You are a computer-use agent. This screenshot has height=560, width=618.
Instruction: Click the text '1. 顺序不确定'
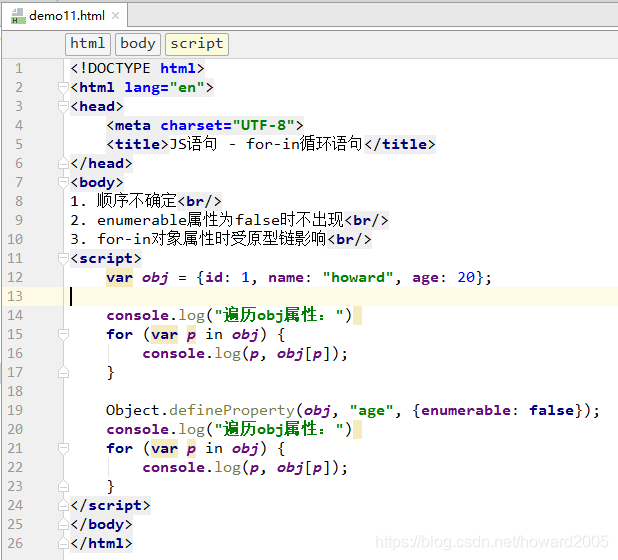click(x=123, y=201)
